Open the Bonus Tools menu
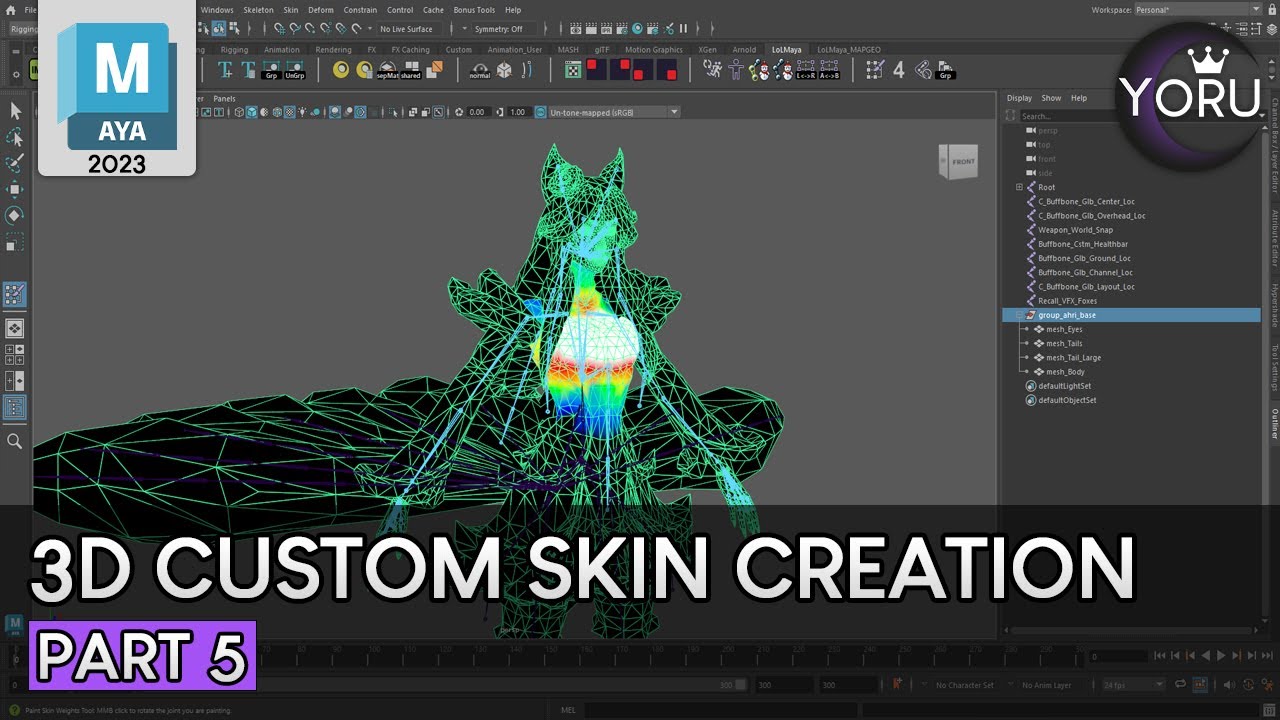The width and height of the screenshot is (1280, 720). (474, 10)
